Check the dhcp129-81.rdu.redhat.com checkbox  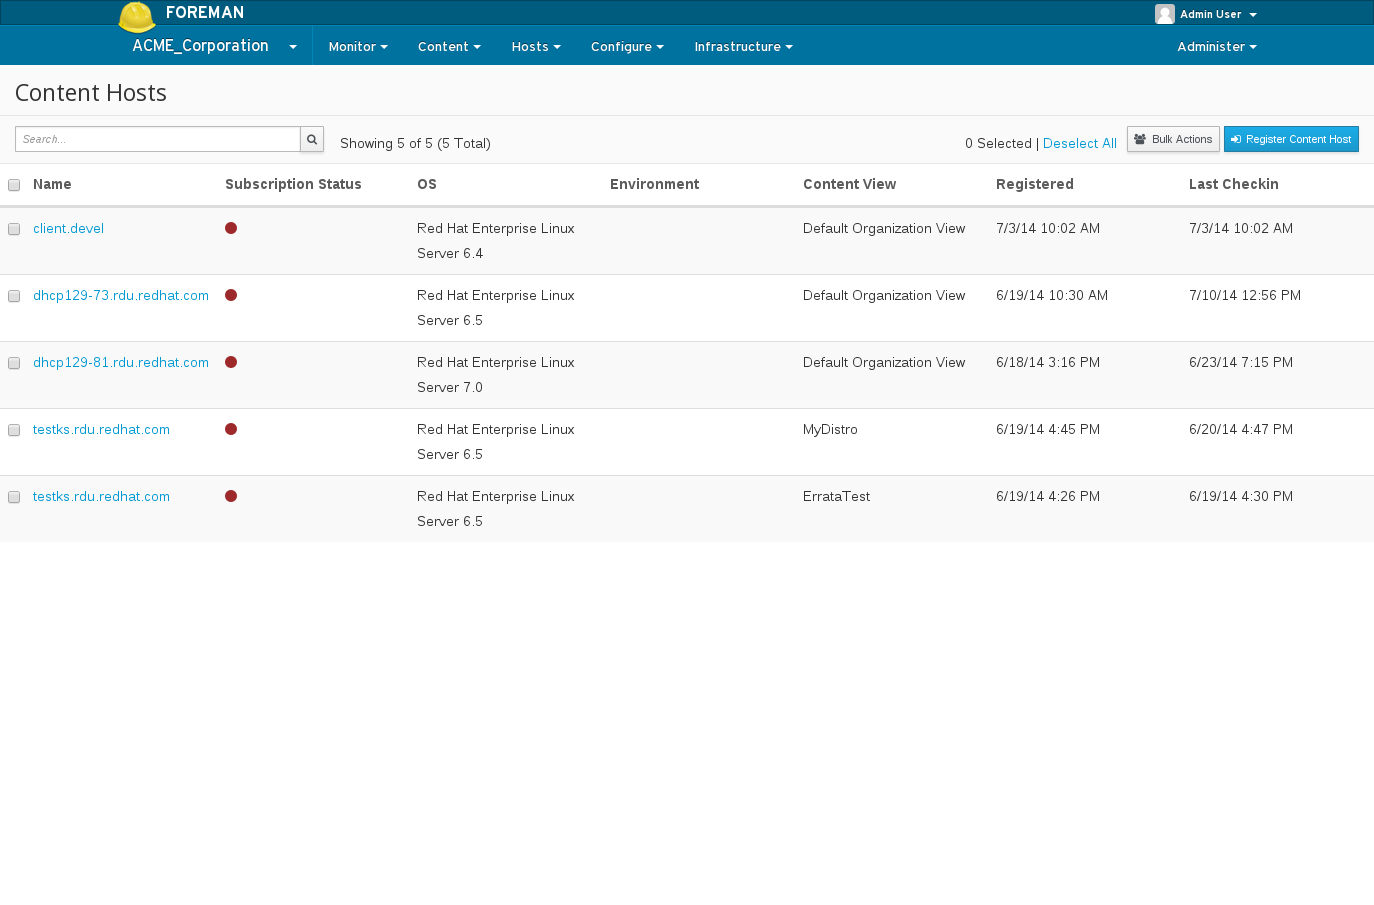tap(14, 363)
